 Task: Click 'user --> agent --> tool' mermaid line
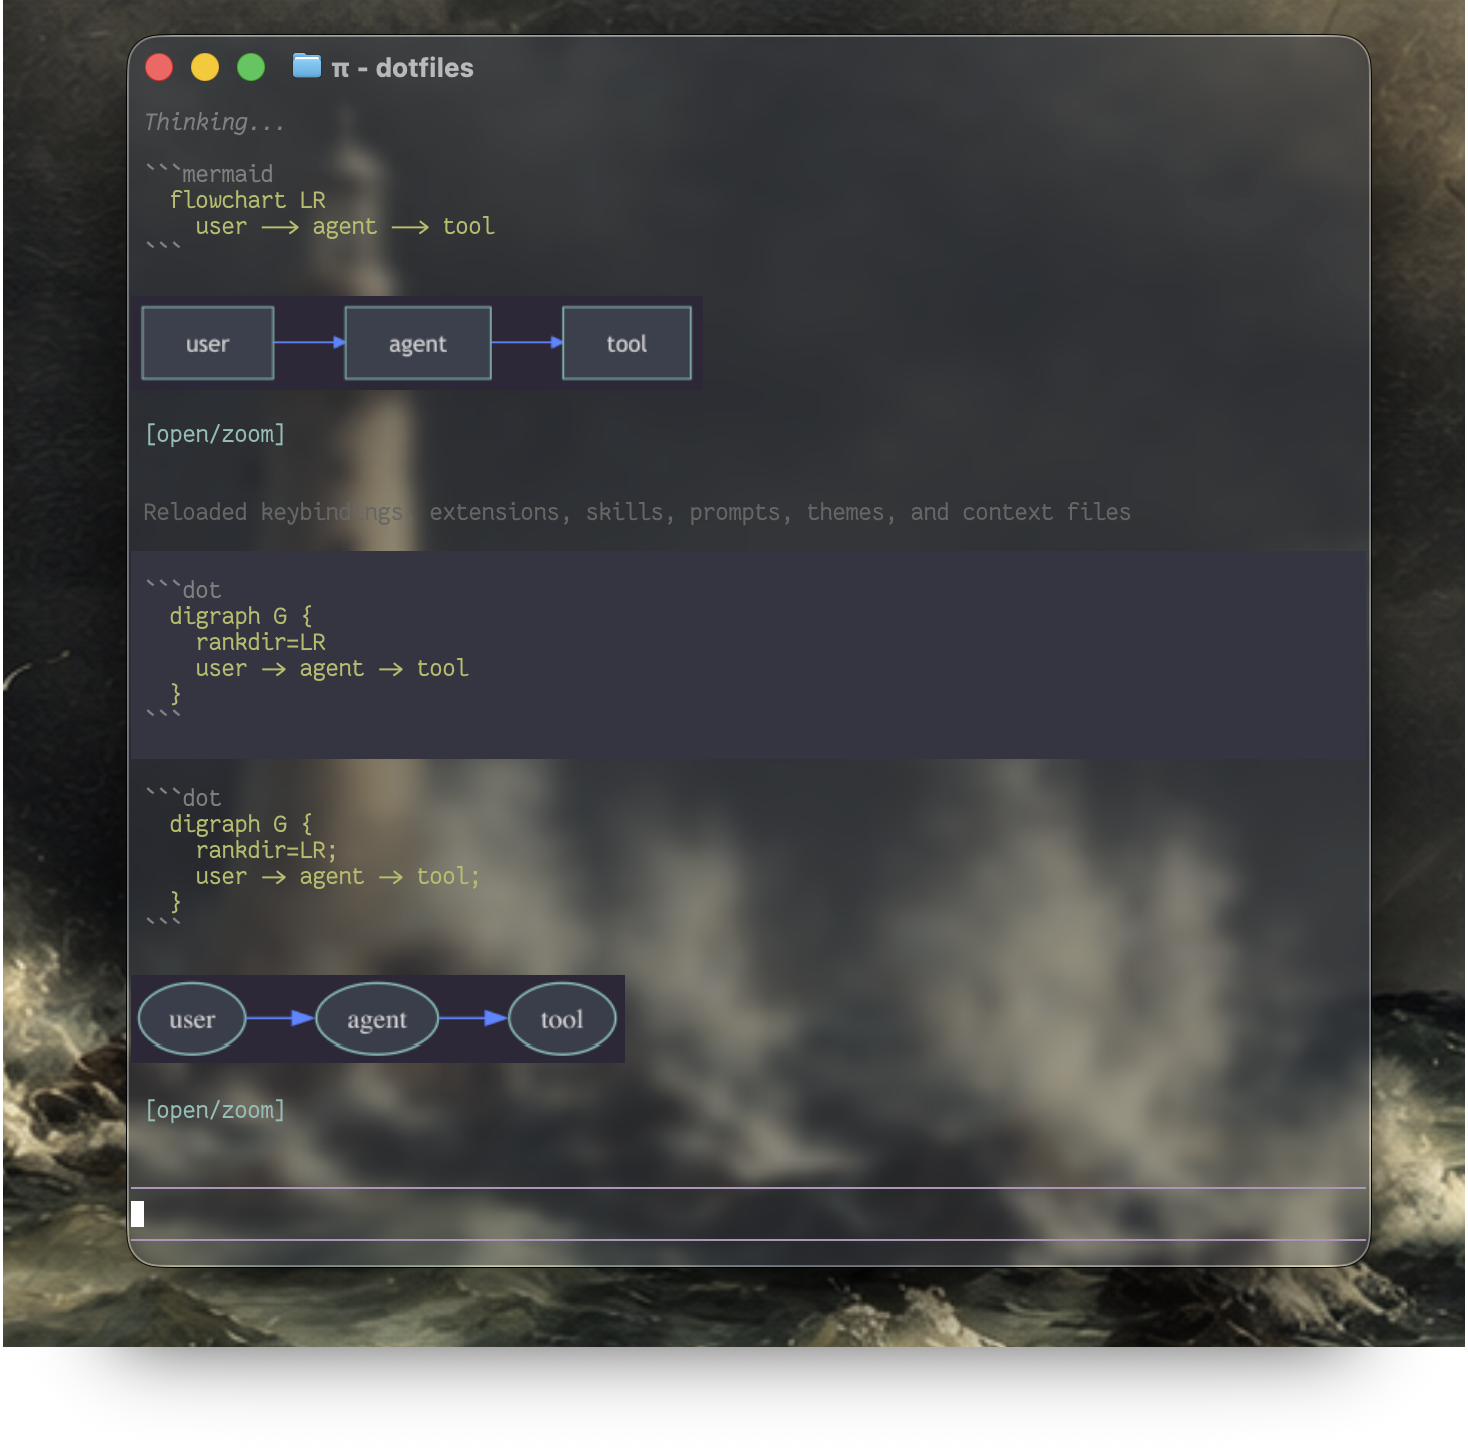[x=345, y=226]
